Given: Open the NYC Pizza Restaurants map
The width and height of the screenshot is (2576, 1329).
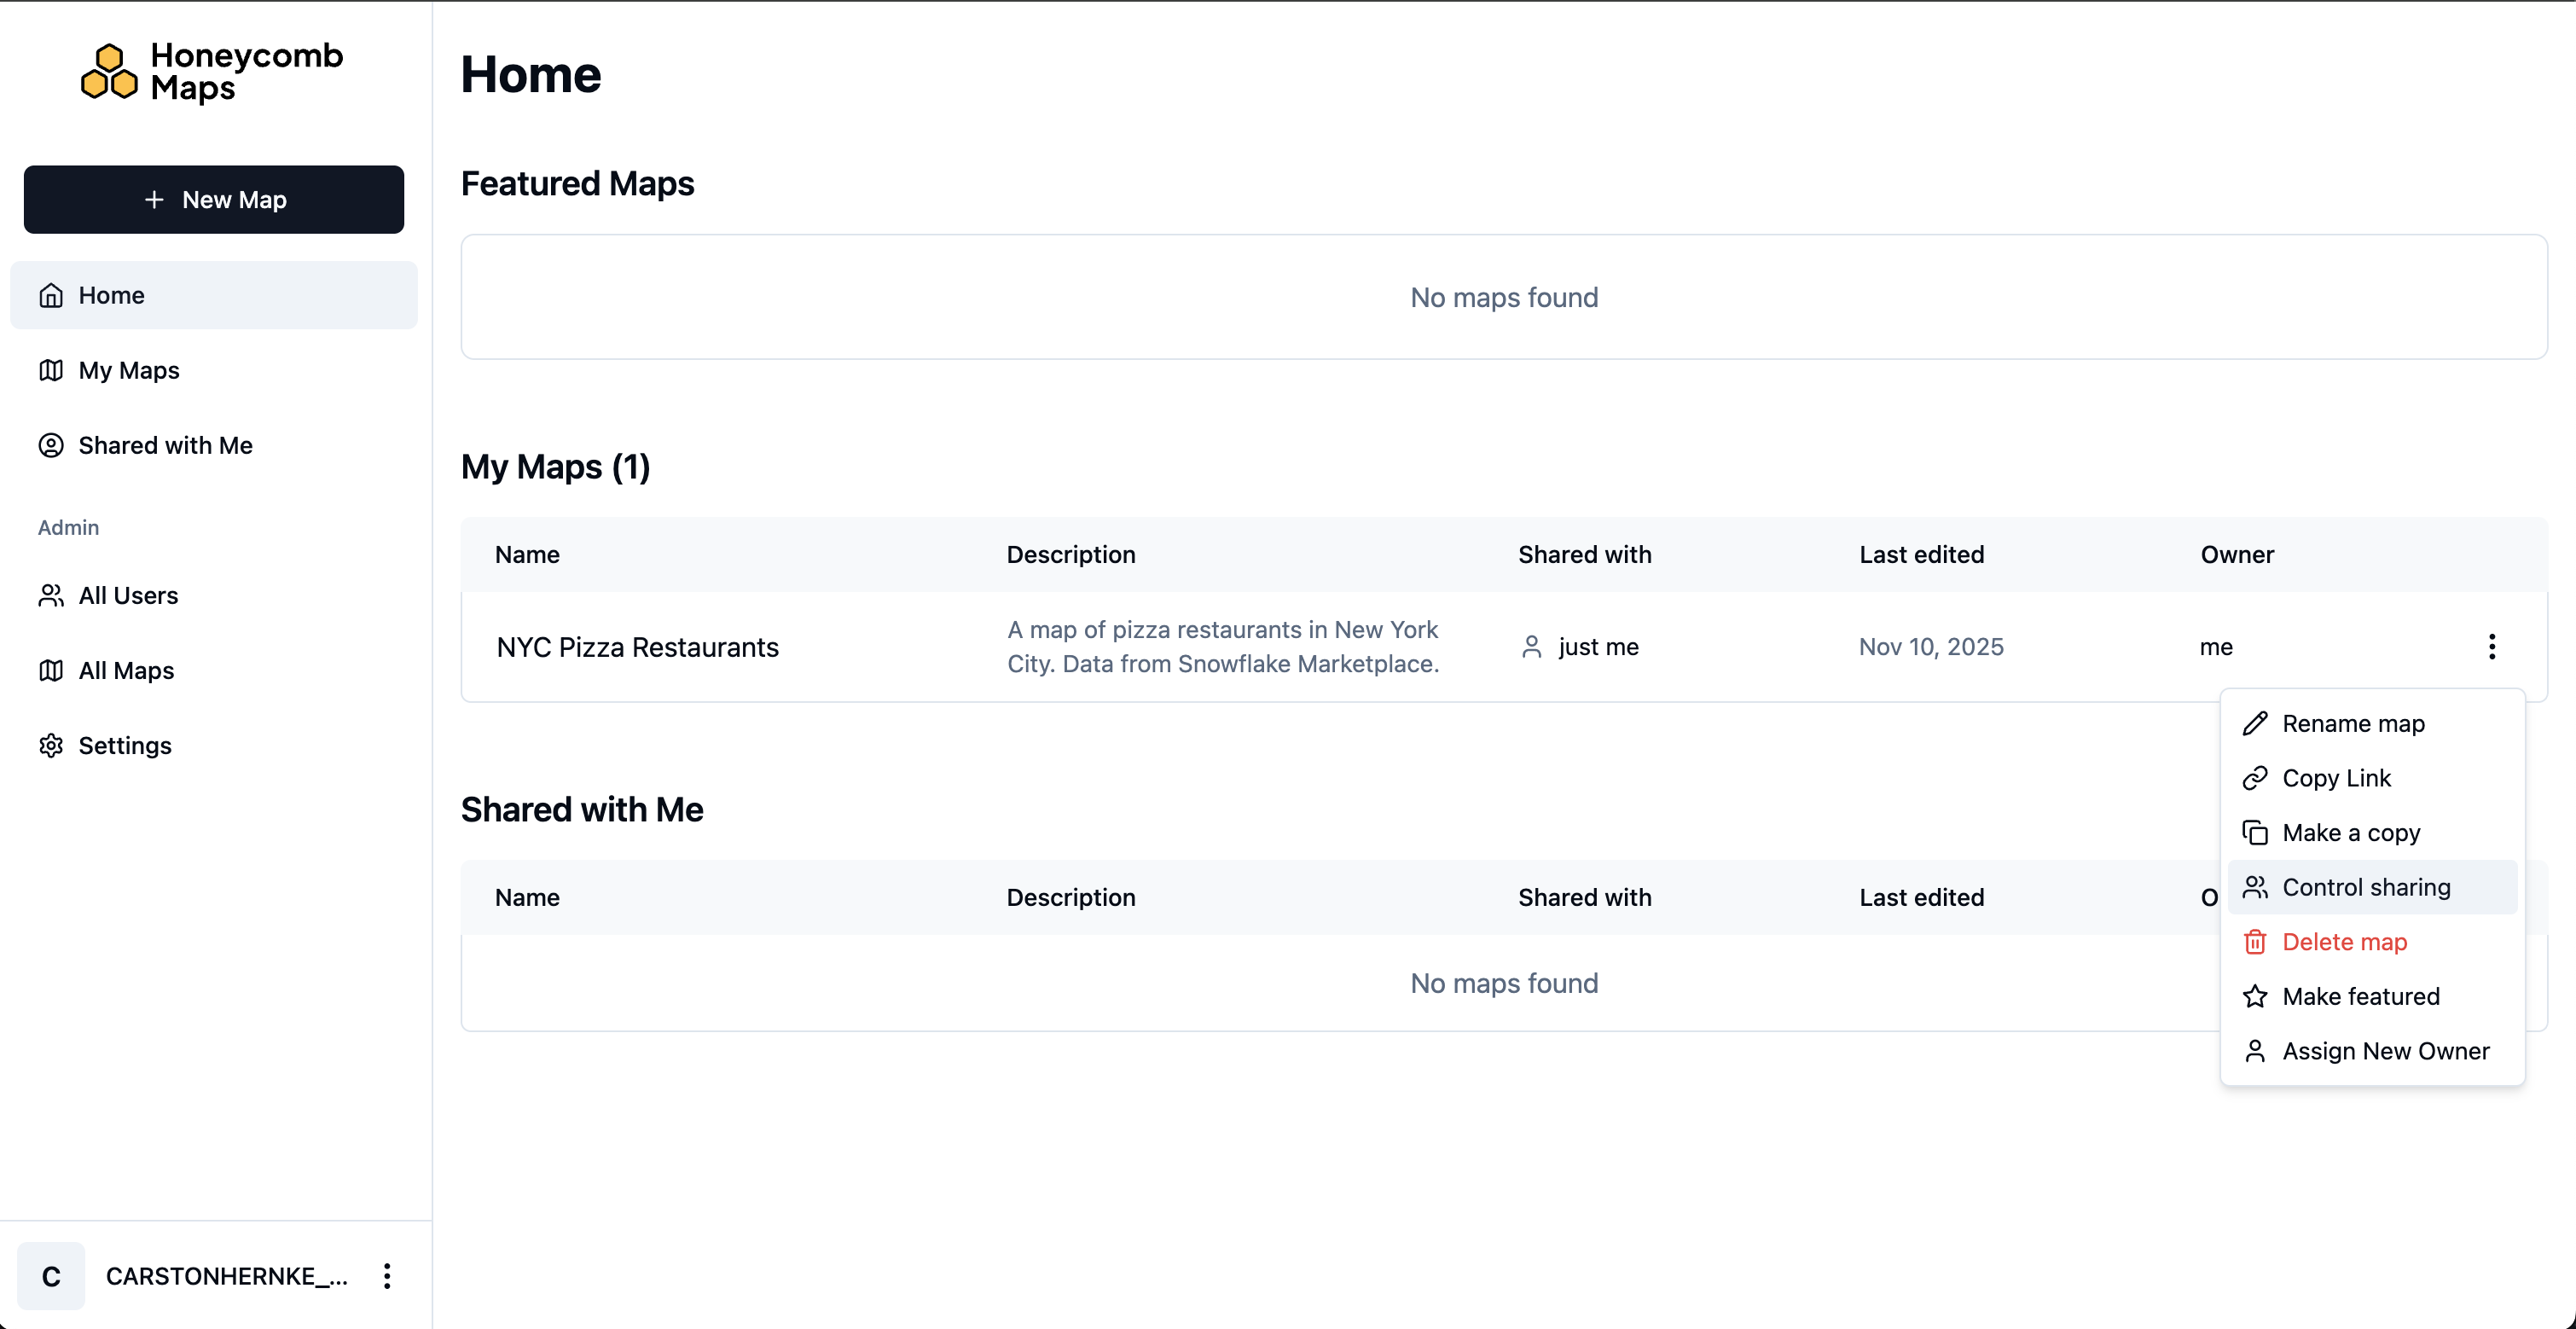Looking at the screenshot, I should click(x=637, y=647).
